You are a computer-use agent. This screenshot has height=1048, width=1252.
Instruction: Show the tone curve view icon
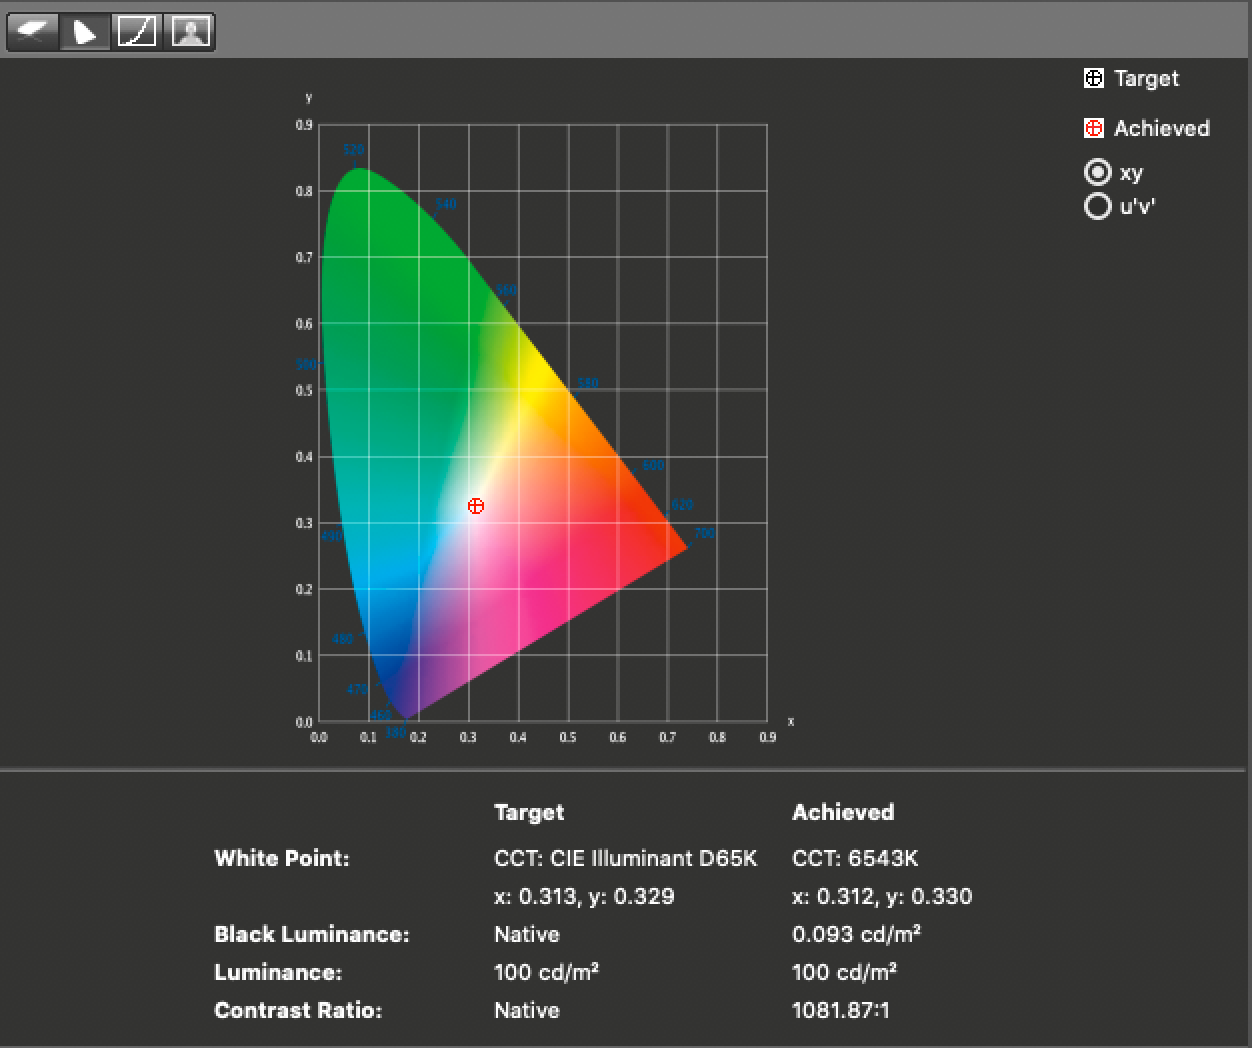coord(137,32)
